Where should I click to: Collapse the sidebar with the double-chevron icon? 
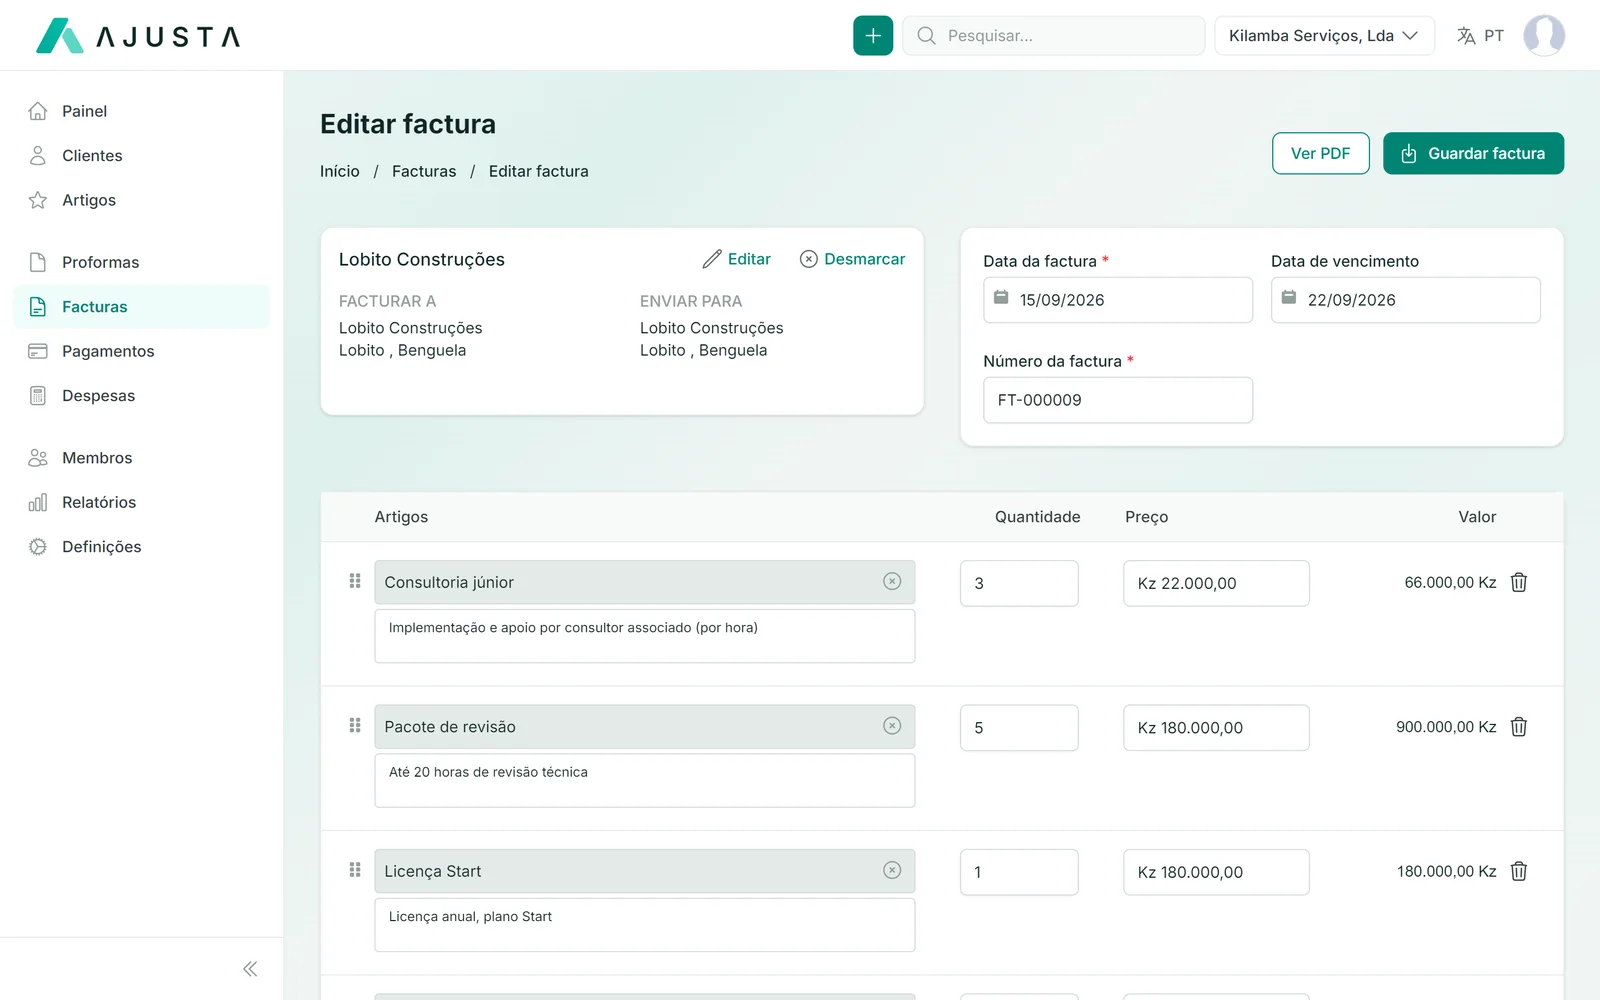pos(250,969)
